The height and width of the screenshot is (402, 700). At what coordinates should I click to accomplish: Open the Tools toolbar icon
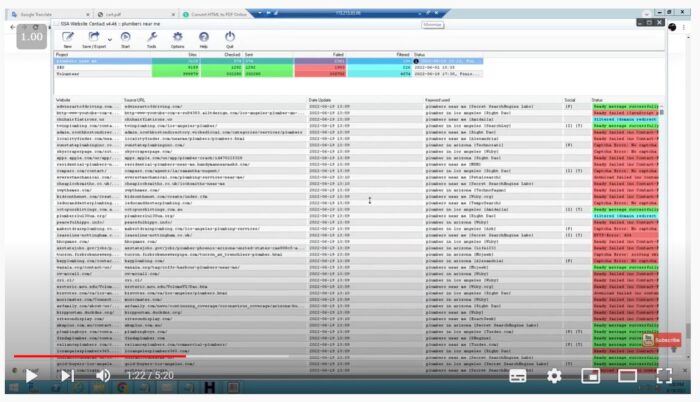pyautogui.click(x=152, y=37)
